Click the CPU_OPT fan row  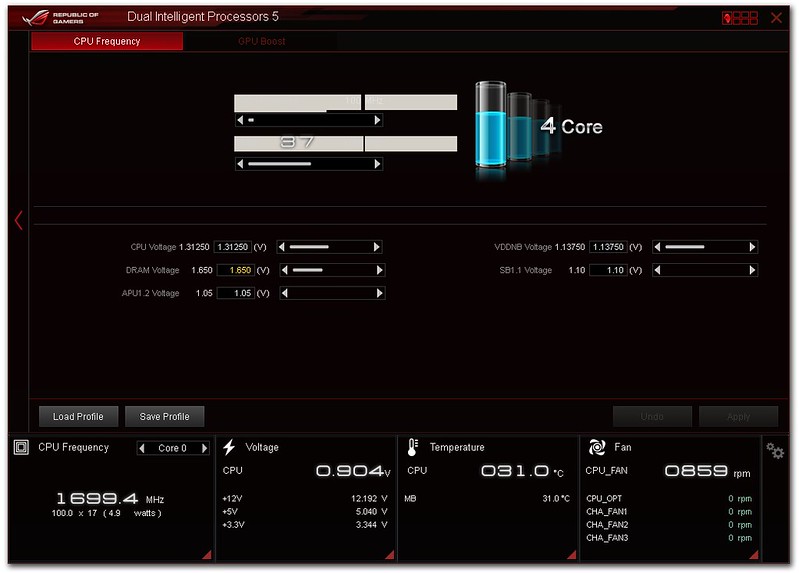669,499
